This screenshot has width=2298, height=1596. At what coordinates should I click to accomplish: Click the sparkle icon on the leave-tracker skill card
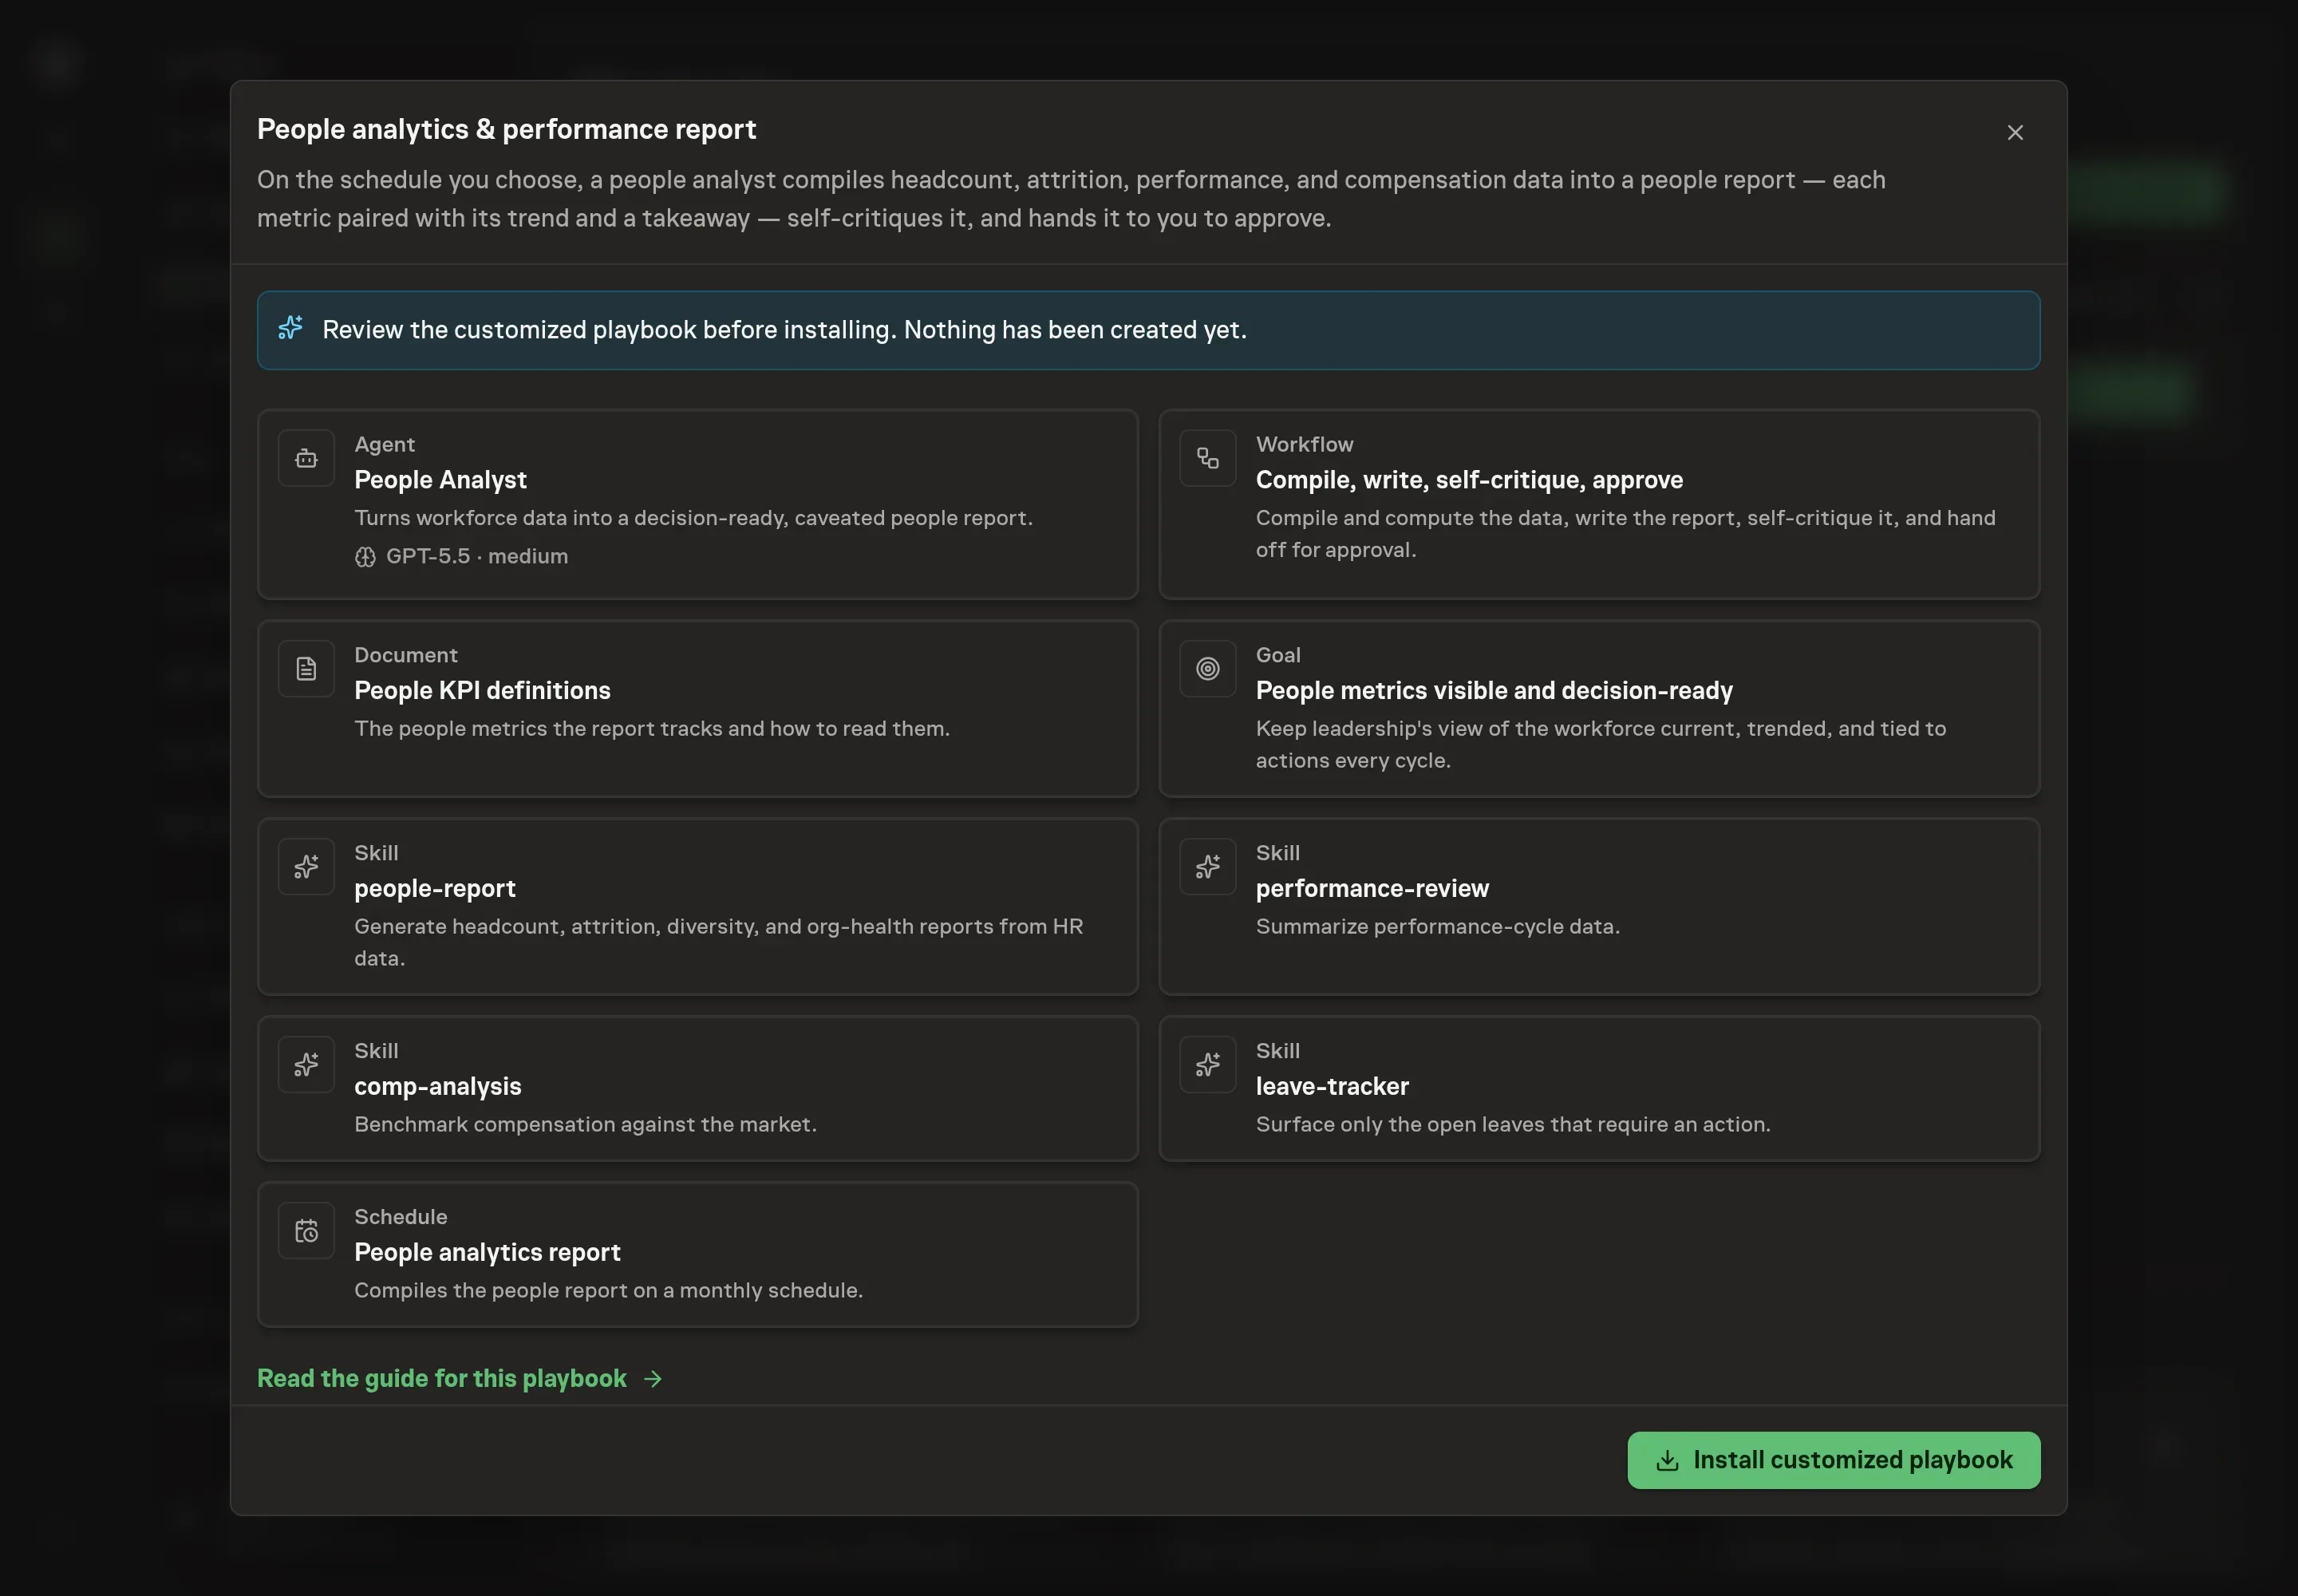(x=1208, y=1065)
